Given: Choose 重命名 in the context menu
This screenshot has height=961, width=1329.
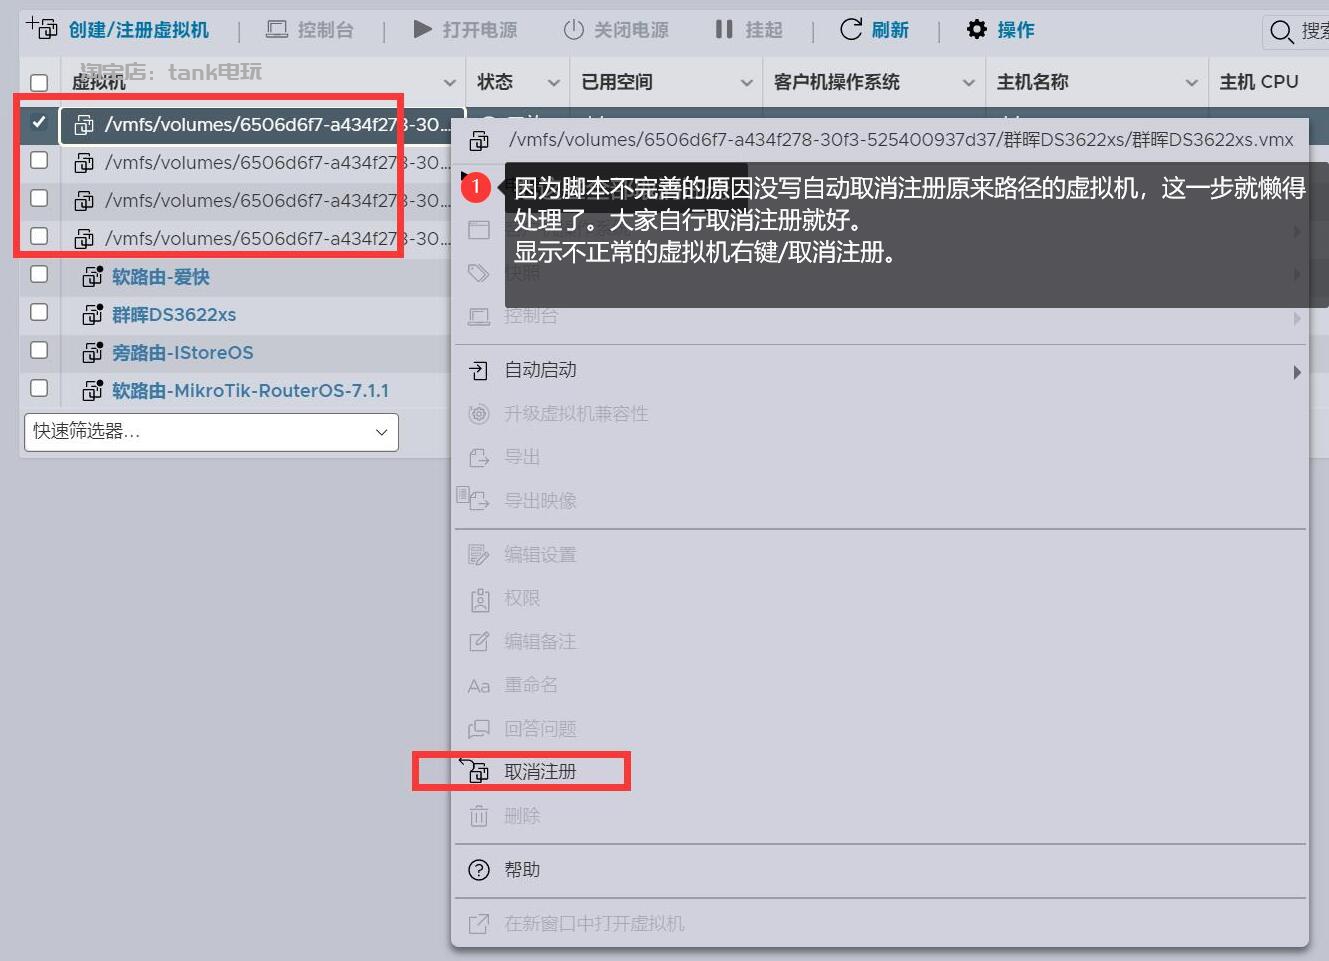Looking at the screenshot, I should (531, 685).
